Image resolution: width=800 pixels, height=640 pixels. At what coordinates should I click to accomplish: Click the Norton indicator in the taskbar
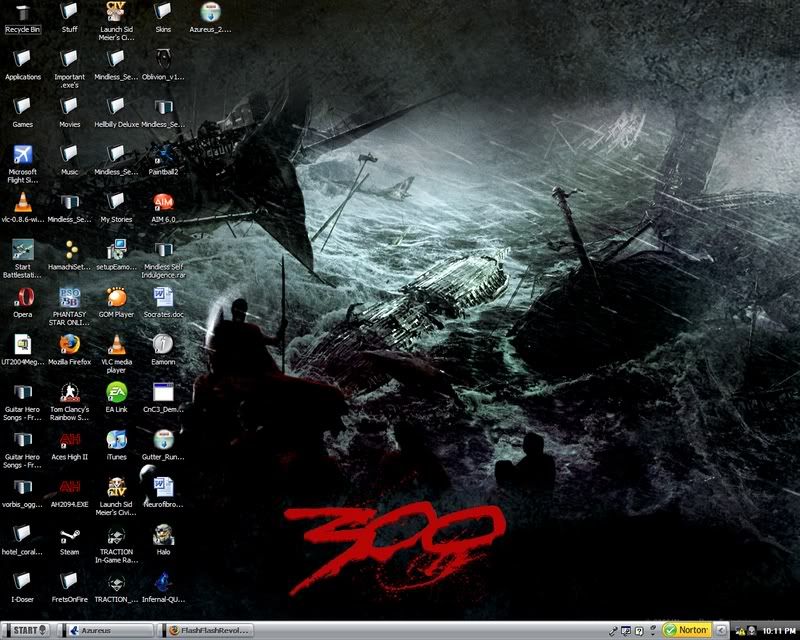[x=687, y=630]
